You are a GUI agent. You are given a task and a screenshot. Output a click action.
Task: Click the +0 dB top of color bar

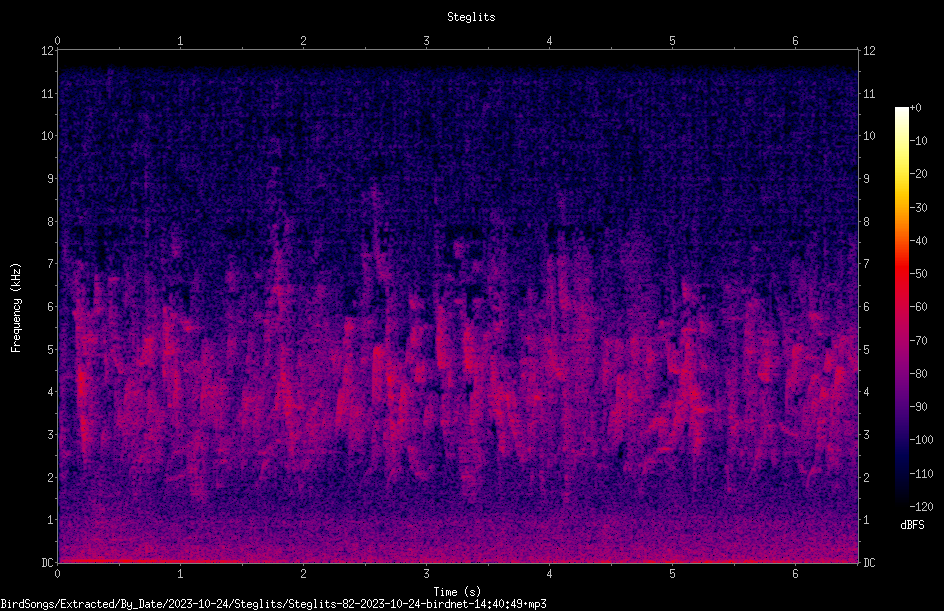pyautogui.click(x=916, y=108)
